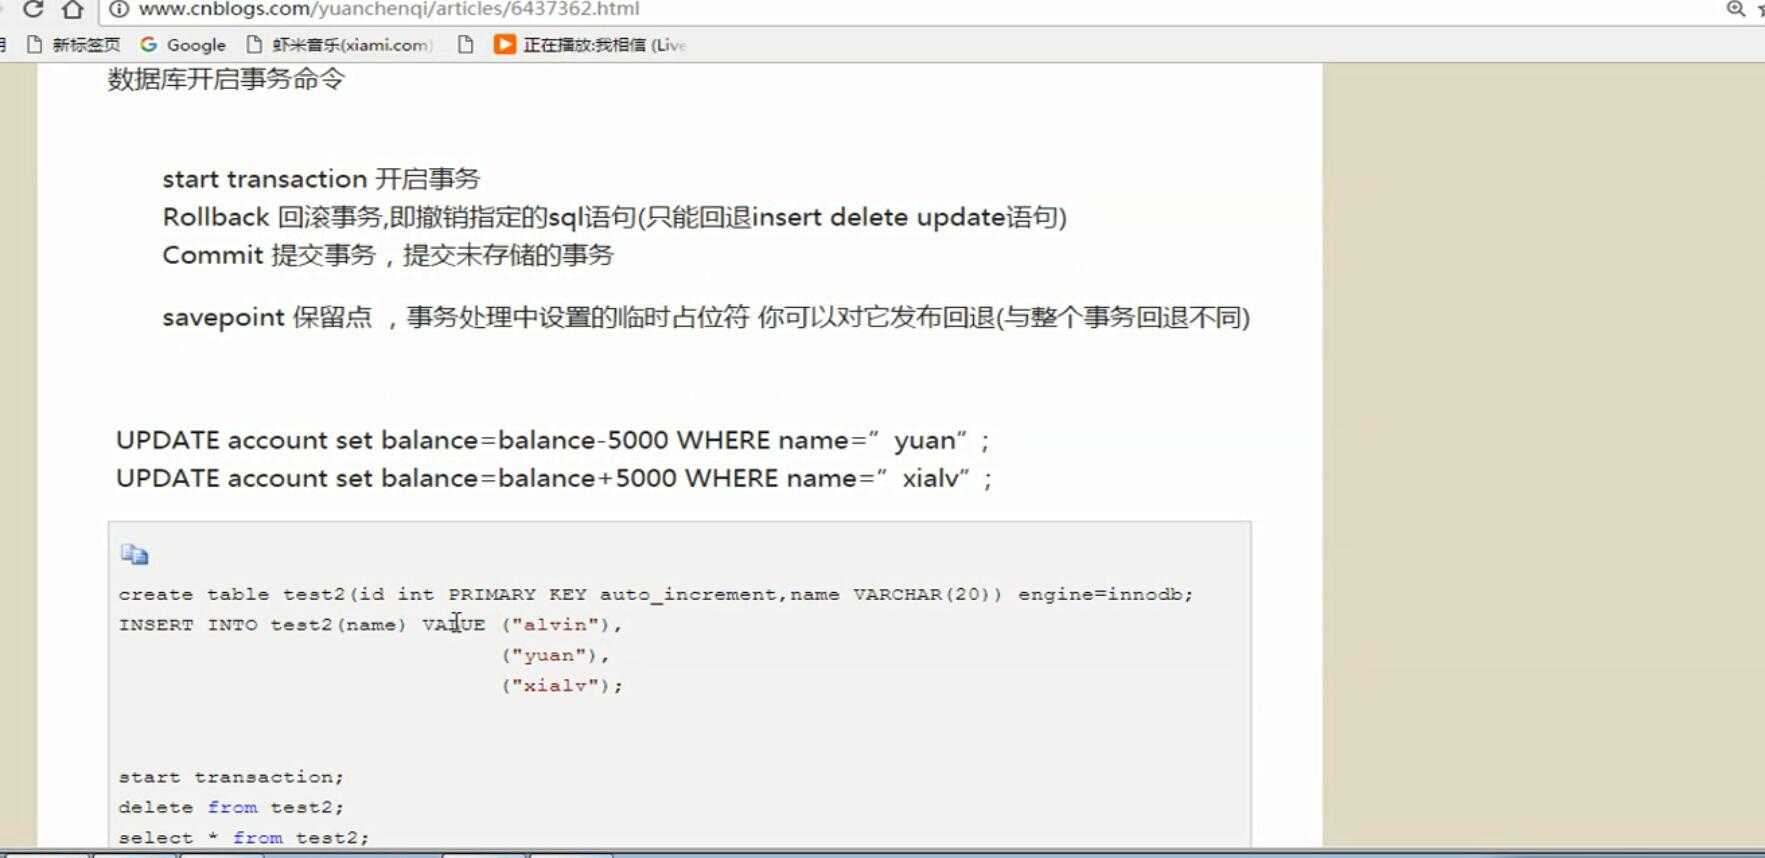Click the Commit 提交事务 description line
The width and height of the screenshot is (1765, 858).
tap(388, 255)
